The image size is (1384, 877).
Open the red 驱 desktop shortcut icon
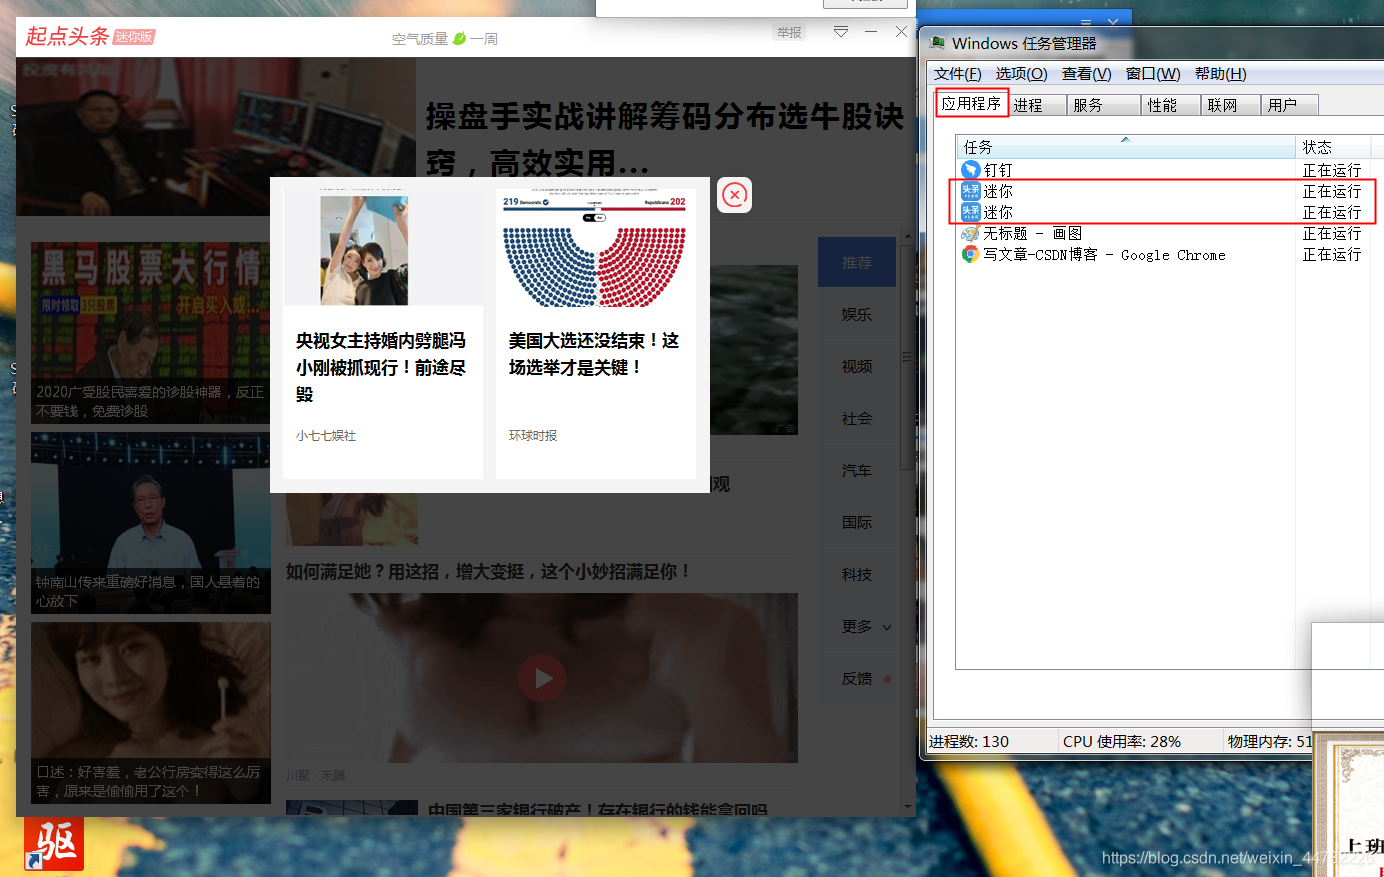pos(54,843)
